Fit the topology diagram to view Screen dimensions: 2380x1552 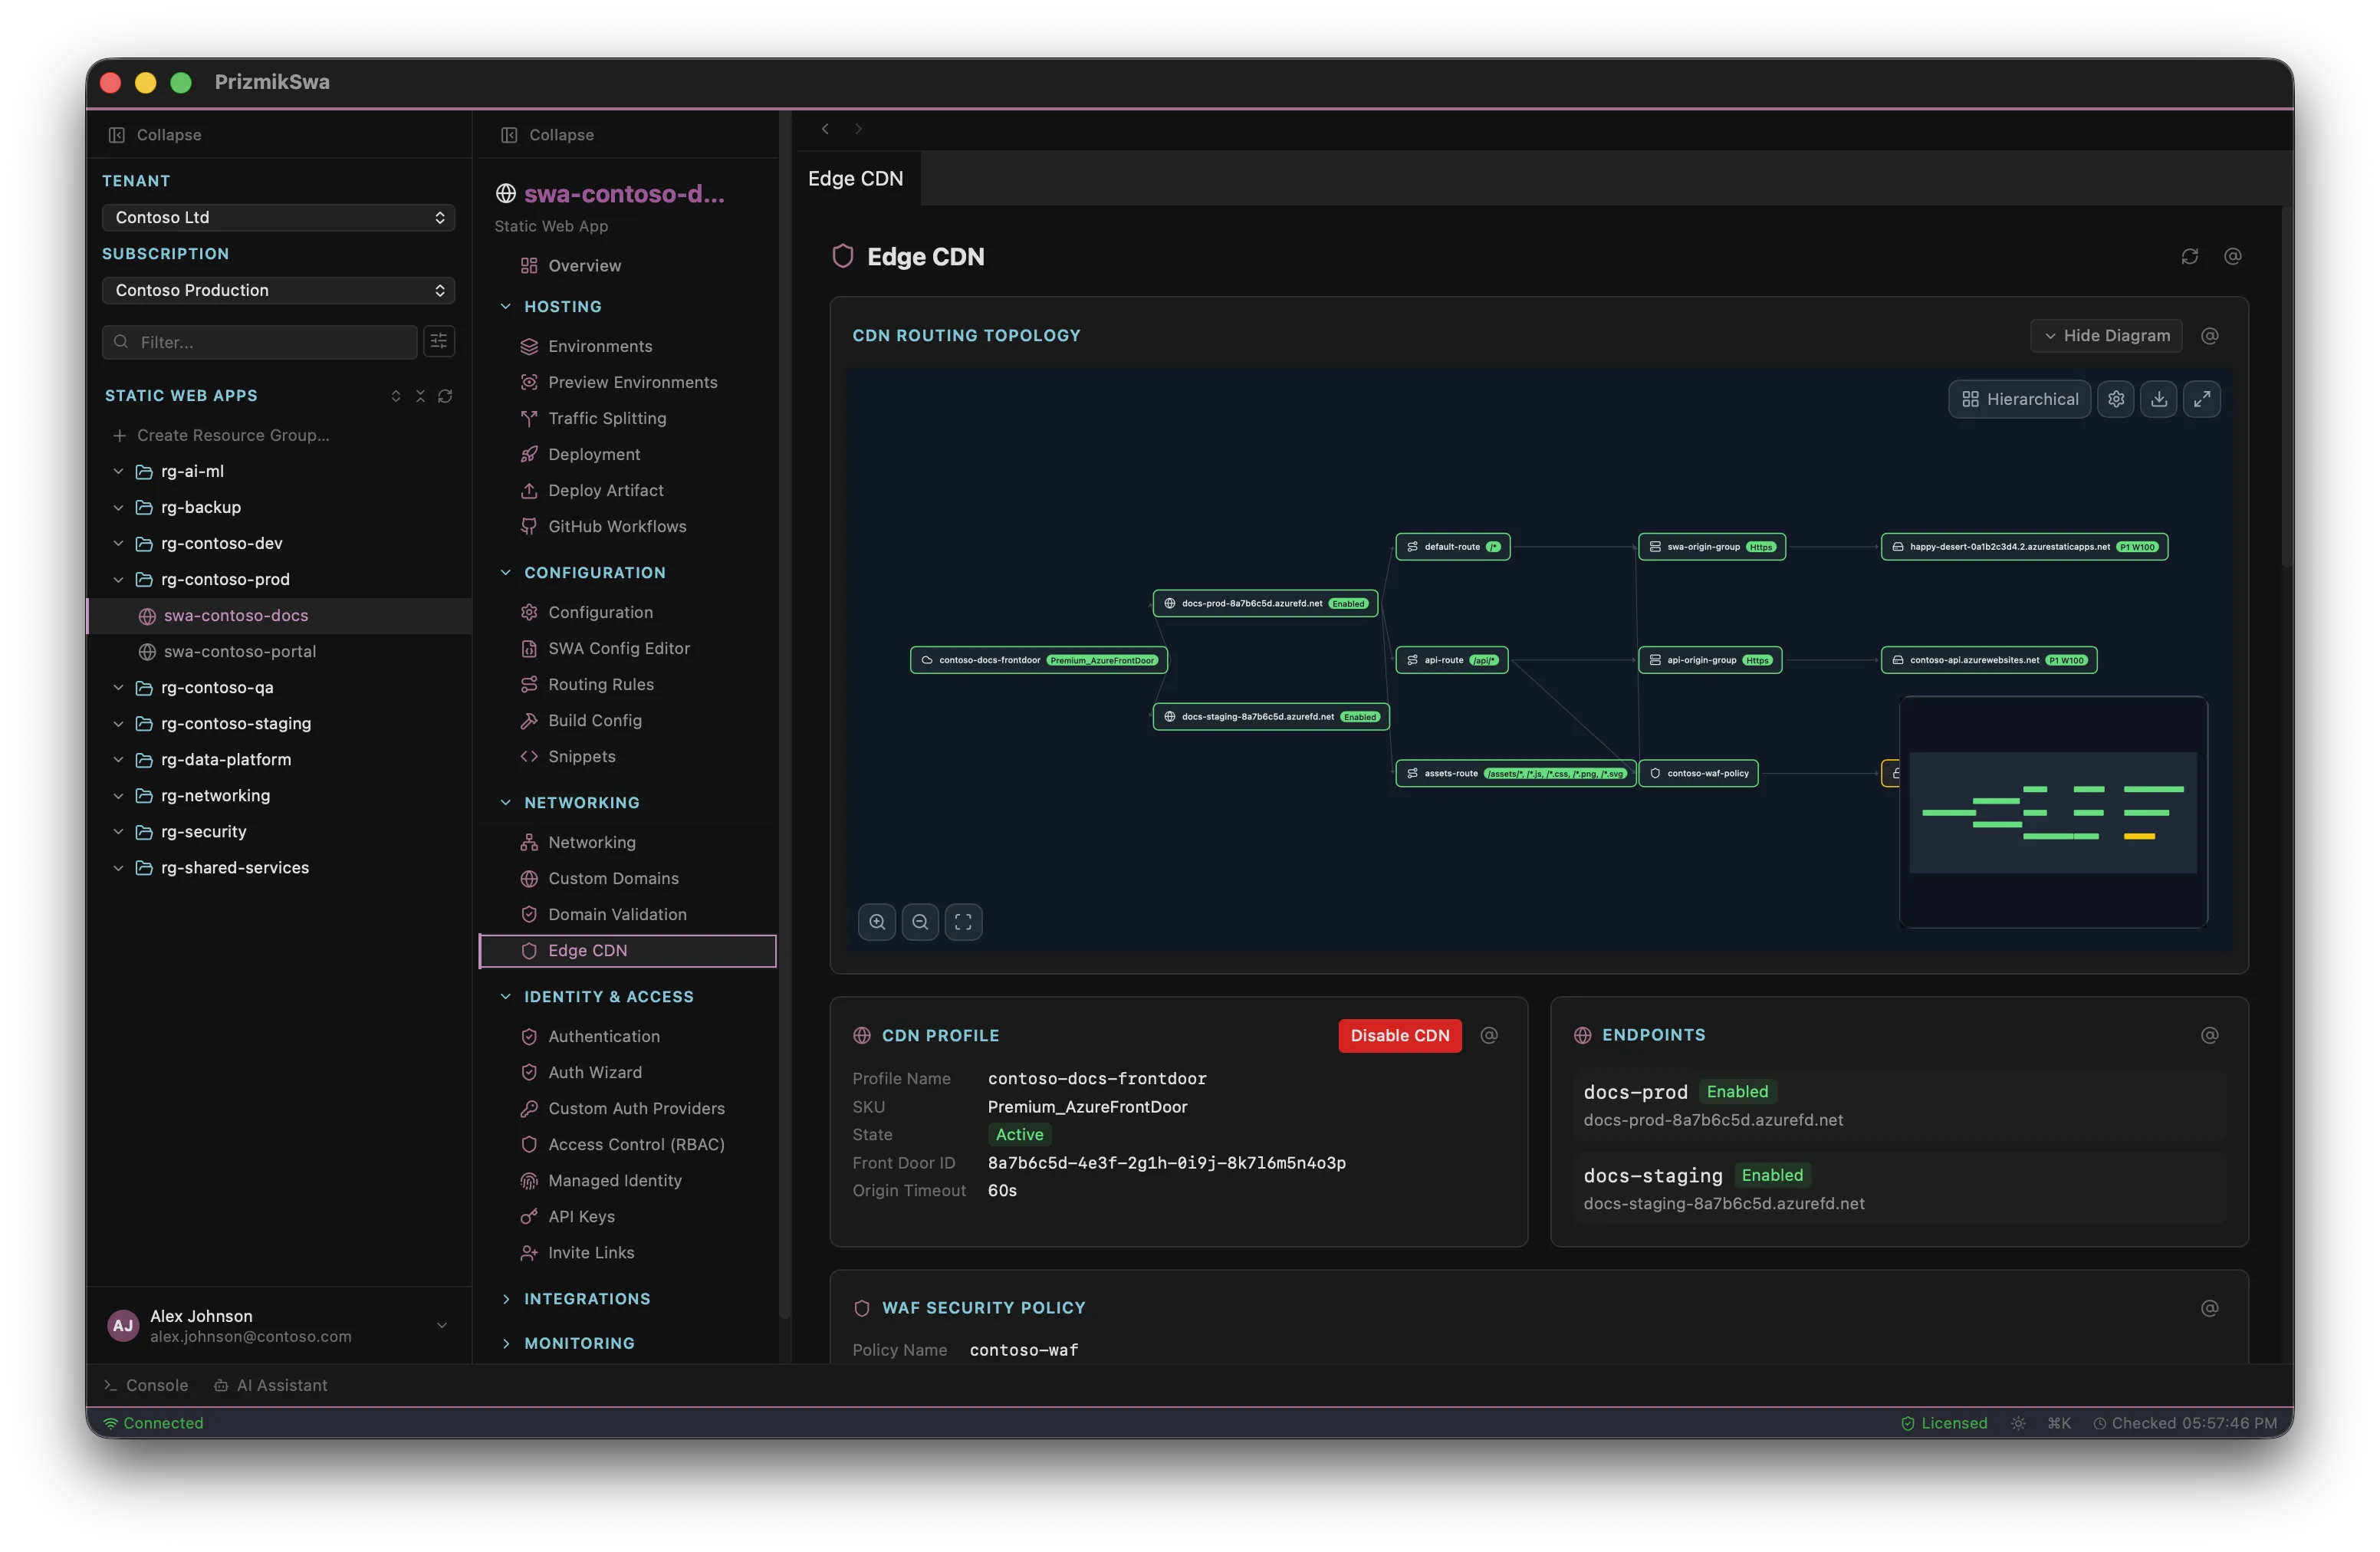point(963,921)
